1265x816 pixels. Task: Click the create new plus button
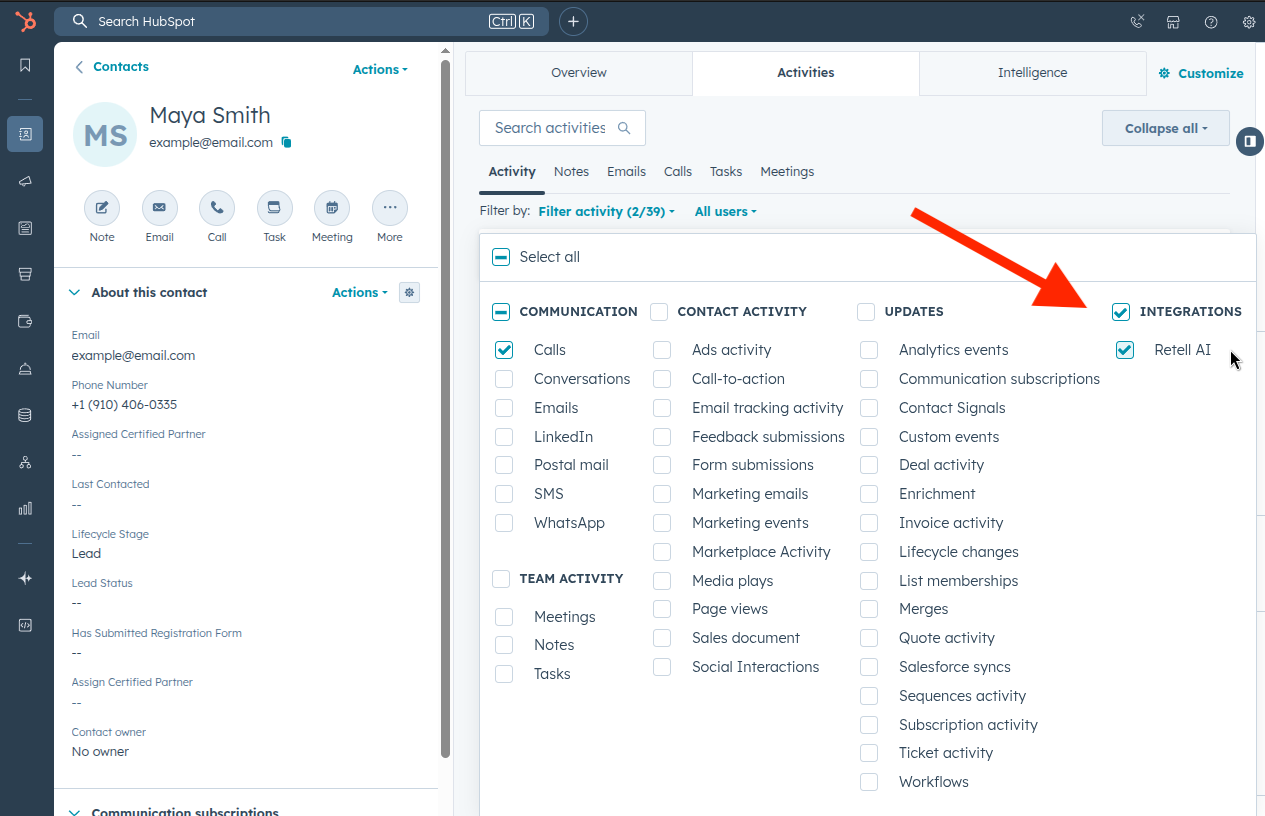coord(573,21)
